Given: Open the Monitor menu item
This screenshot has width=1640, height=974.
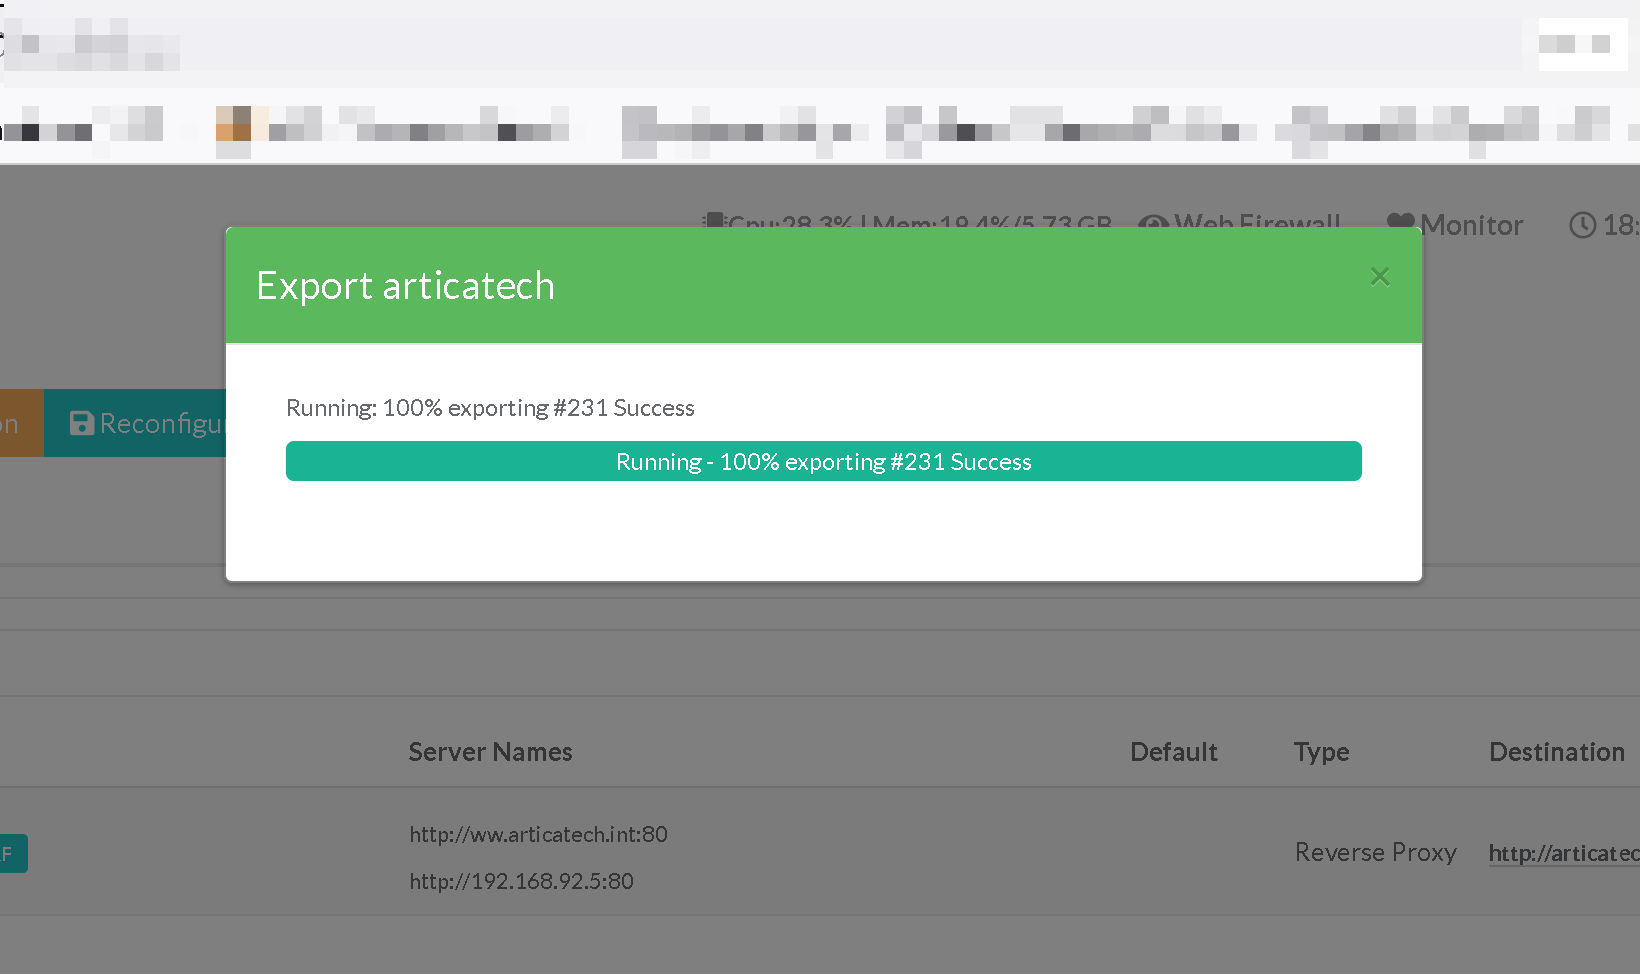Looking at the screenshot, I should click(1471, 225).
